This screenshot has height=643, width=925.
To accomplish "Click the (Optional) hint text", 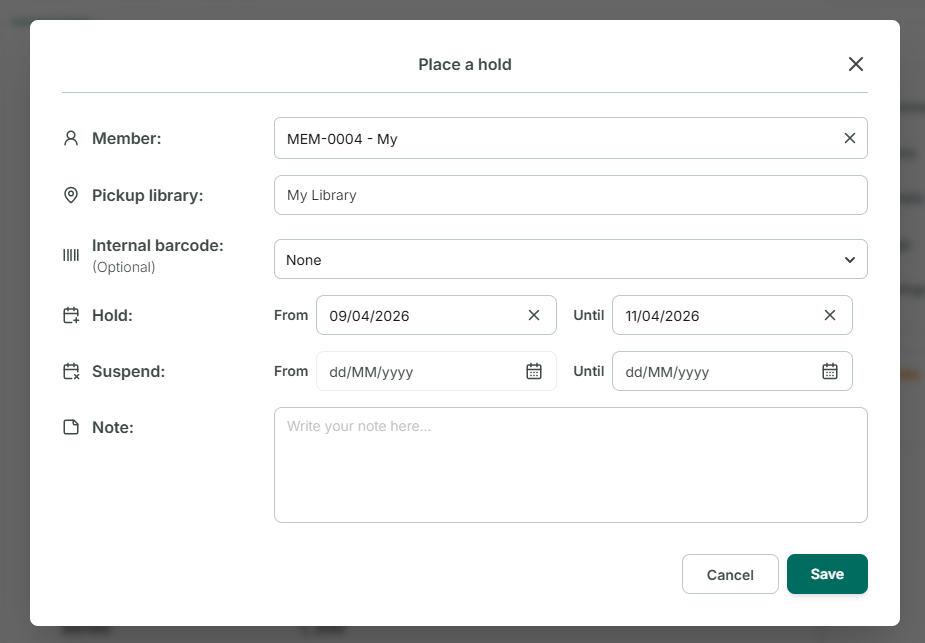I will (x=124, y=267).
